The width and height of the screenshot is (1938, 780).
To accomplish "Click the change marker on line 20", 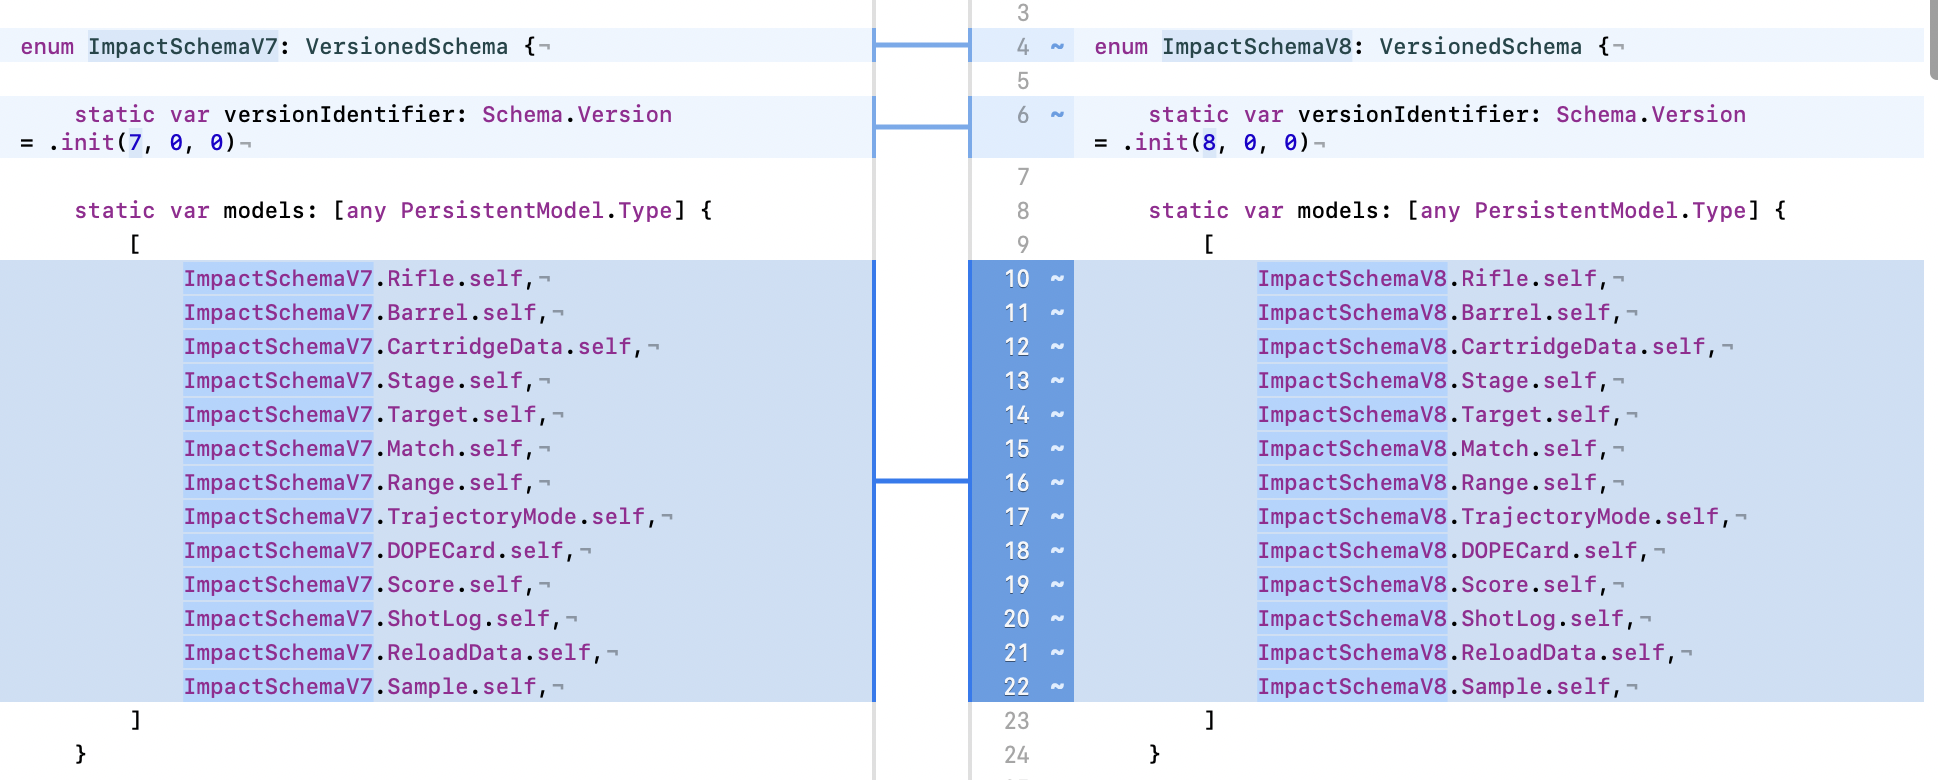I will coord(1057,619).
